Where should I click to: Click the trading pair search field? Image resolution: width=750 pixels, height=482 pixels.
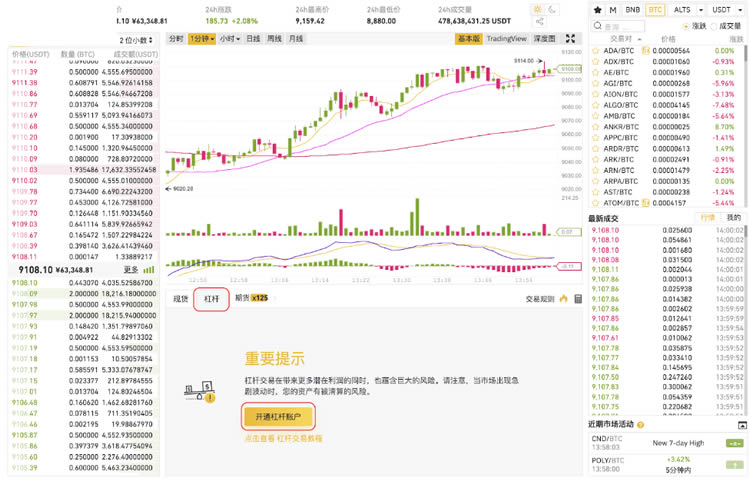[x=618, y=26]
